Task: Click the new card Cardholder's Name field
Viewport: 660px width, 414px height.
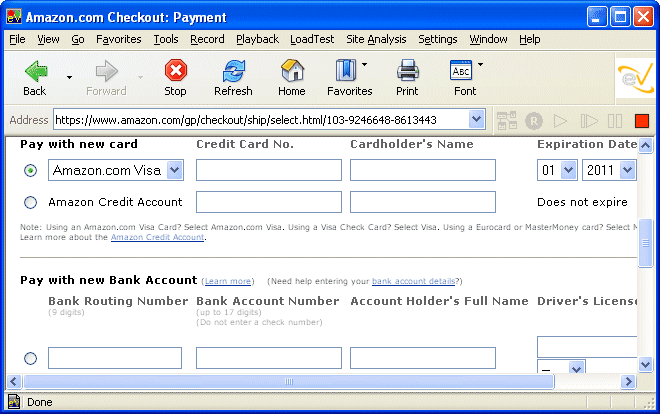Action: [423, 170]
